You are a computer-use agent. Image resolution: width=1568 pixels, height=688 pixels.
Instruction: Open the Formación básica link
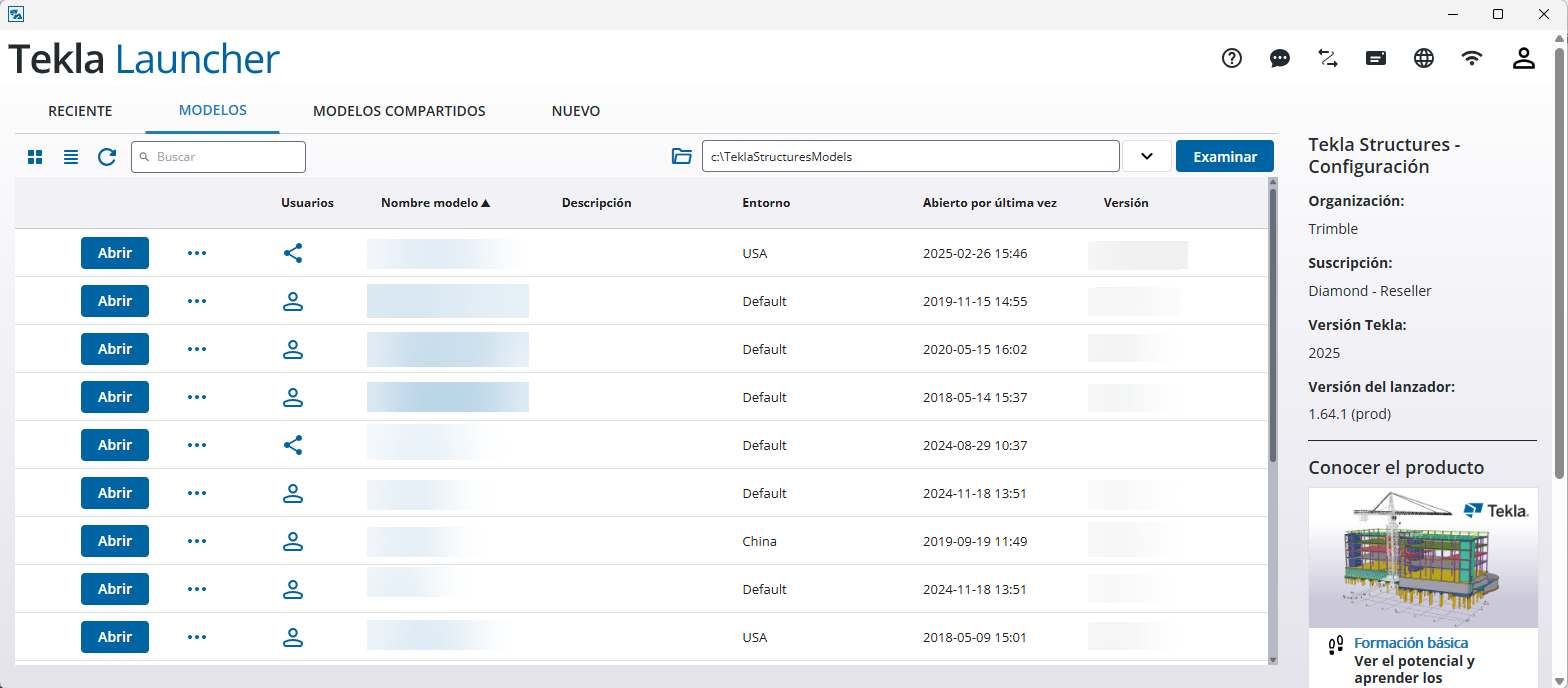[1411, 643]
